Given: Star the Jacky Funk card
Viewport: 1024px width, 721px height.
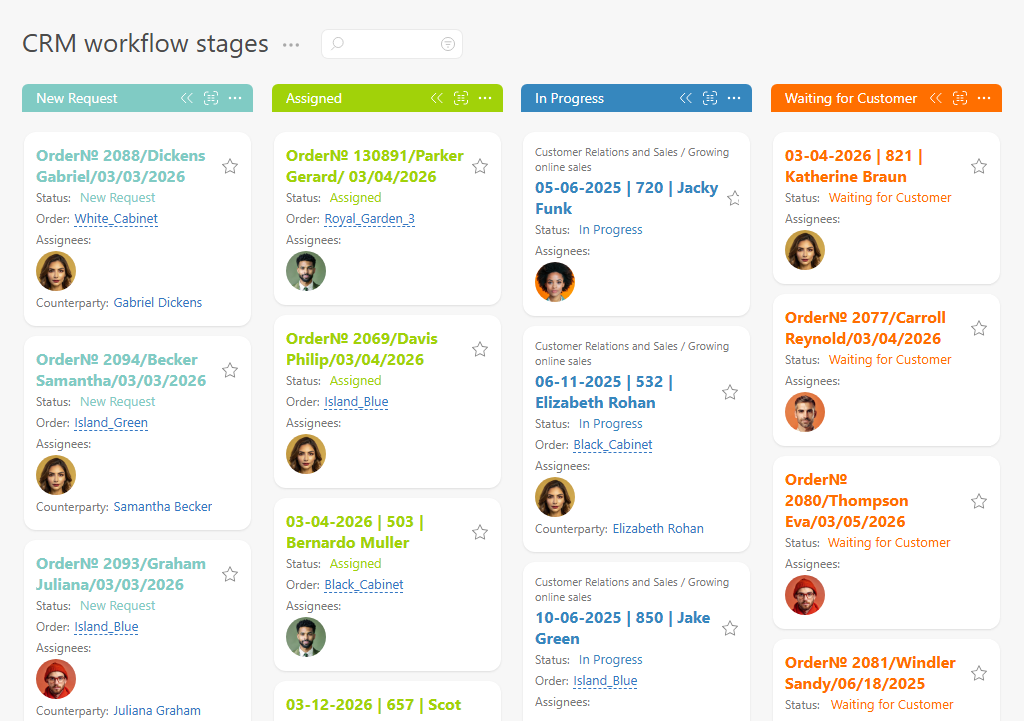Looking at the screenshot, I should (734, 199).
